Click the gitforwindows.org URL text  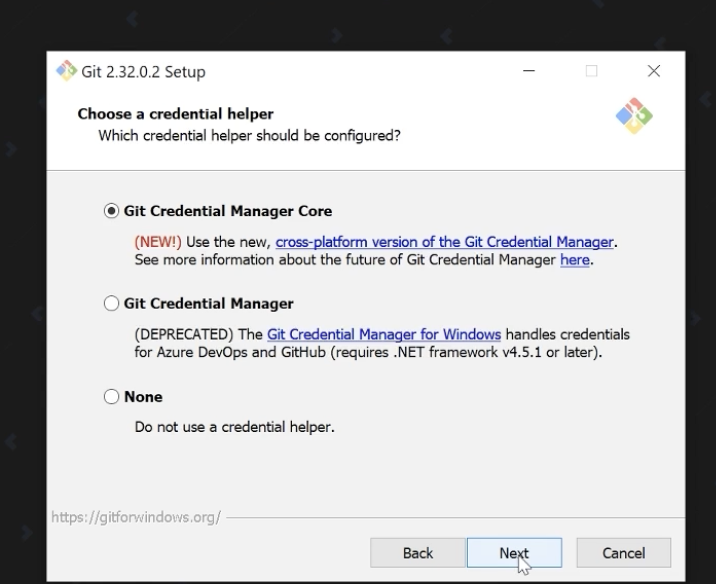[x=136, y=517]
